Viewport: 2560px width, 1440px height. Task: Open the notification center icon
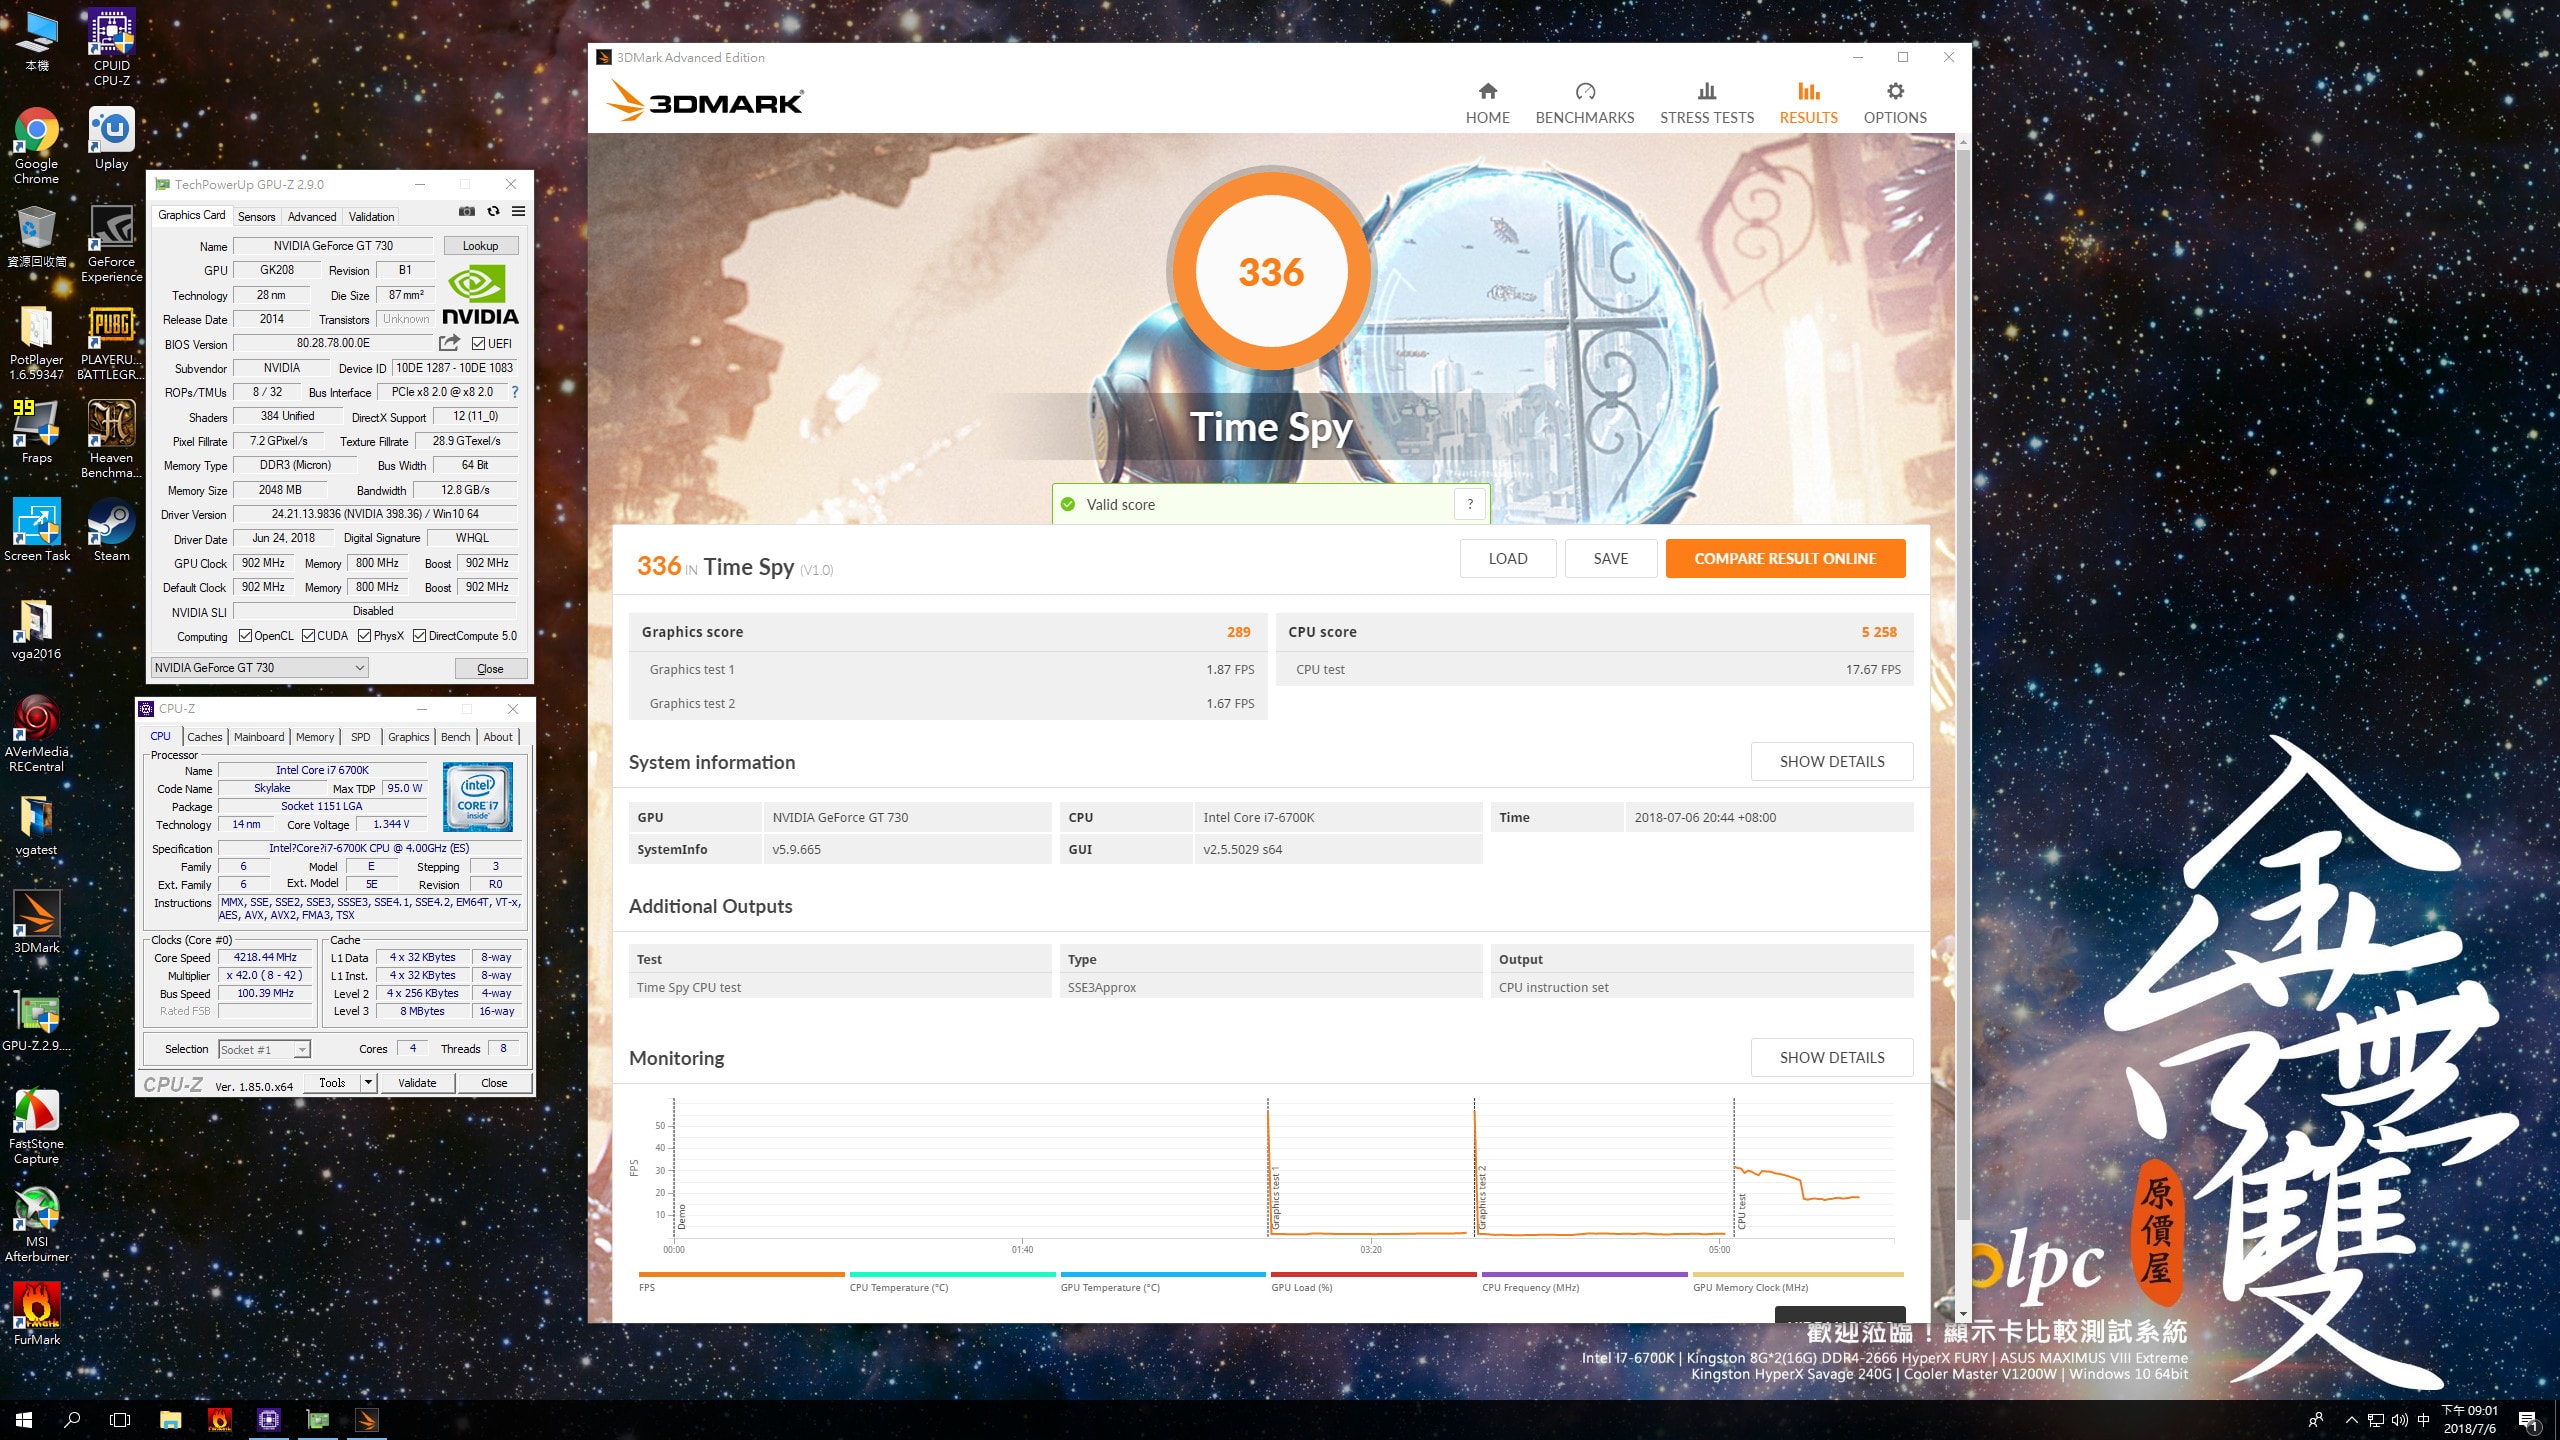coord(2527,1420)
